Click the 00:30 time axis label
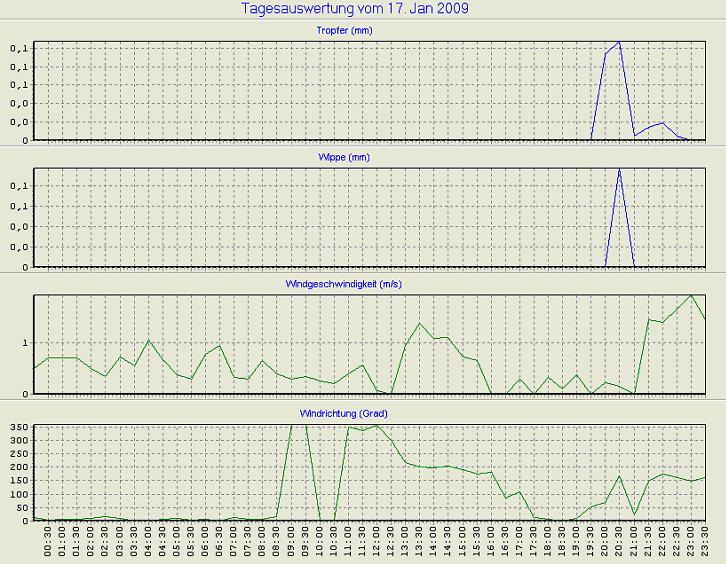Screen dimensions: 726x564 (x=48, y=542)
